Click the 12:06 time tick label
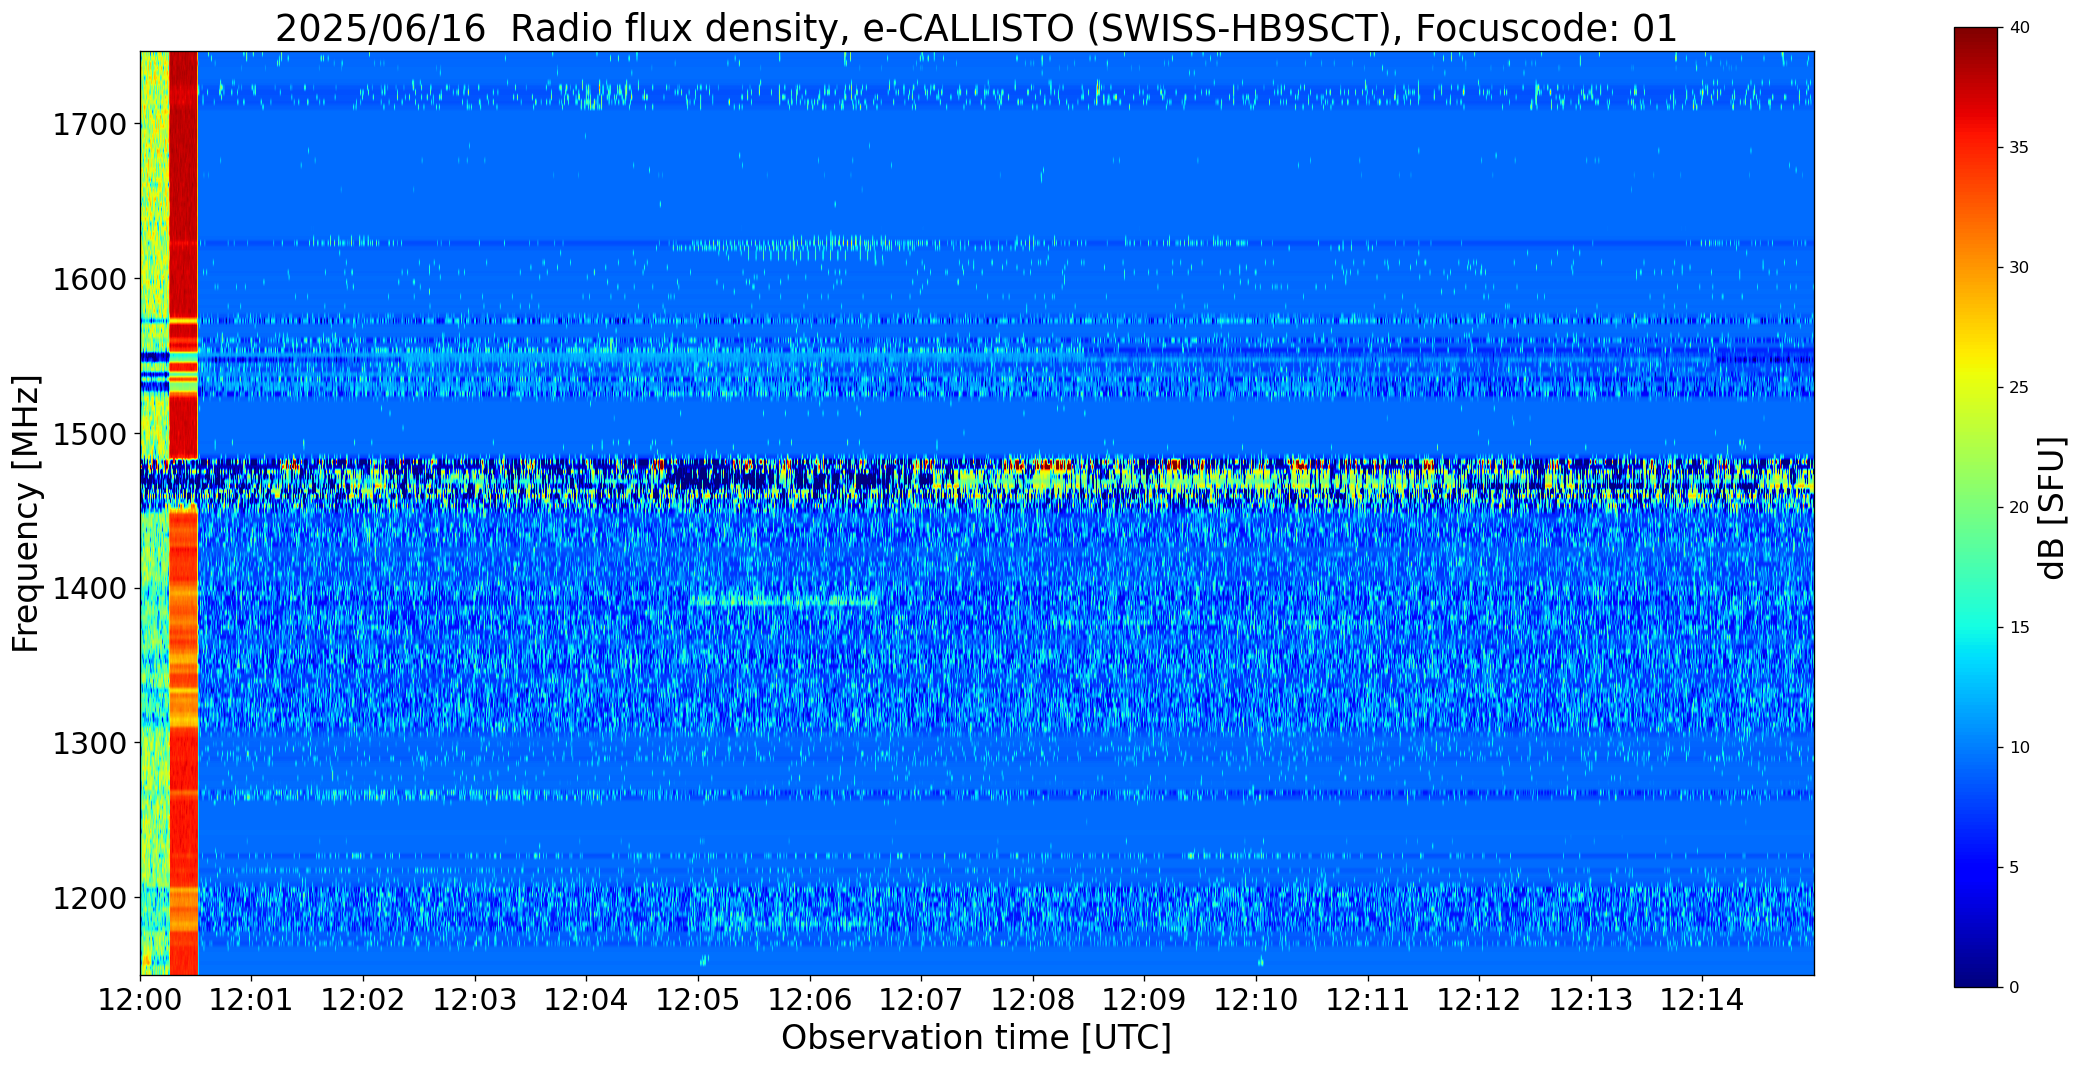This screenshot has height=1067, width=2082. tap(810, 1000)
